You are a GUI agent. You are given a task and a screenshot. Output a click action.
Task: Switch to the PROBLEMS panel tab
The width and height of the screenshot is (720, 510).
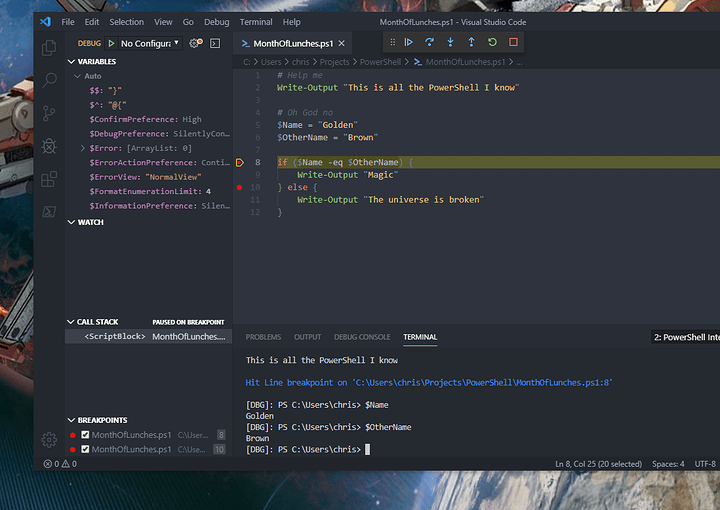pyautogui.click(x=263, y=337)
